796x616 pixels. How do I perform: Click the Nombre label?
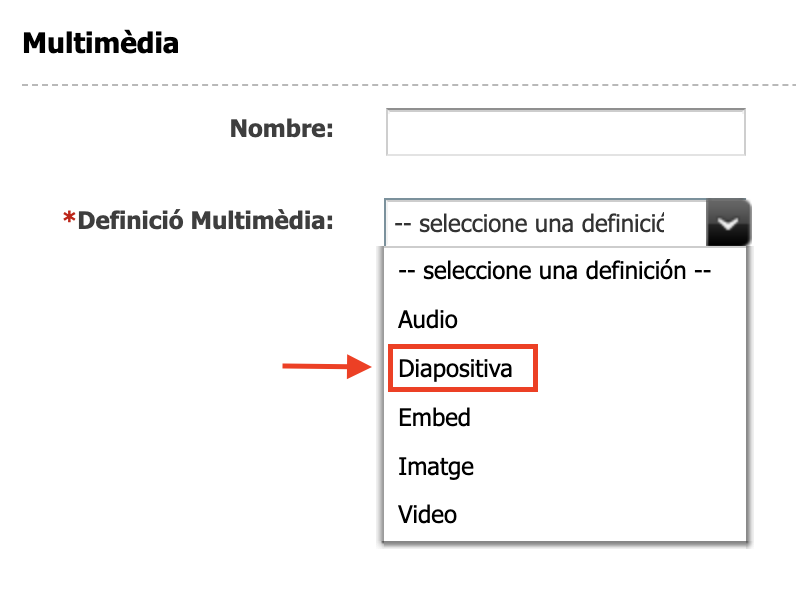[x=281, y=129]
